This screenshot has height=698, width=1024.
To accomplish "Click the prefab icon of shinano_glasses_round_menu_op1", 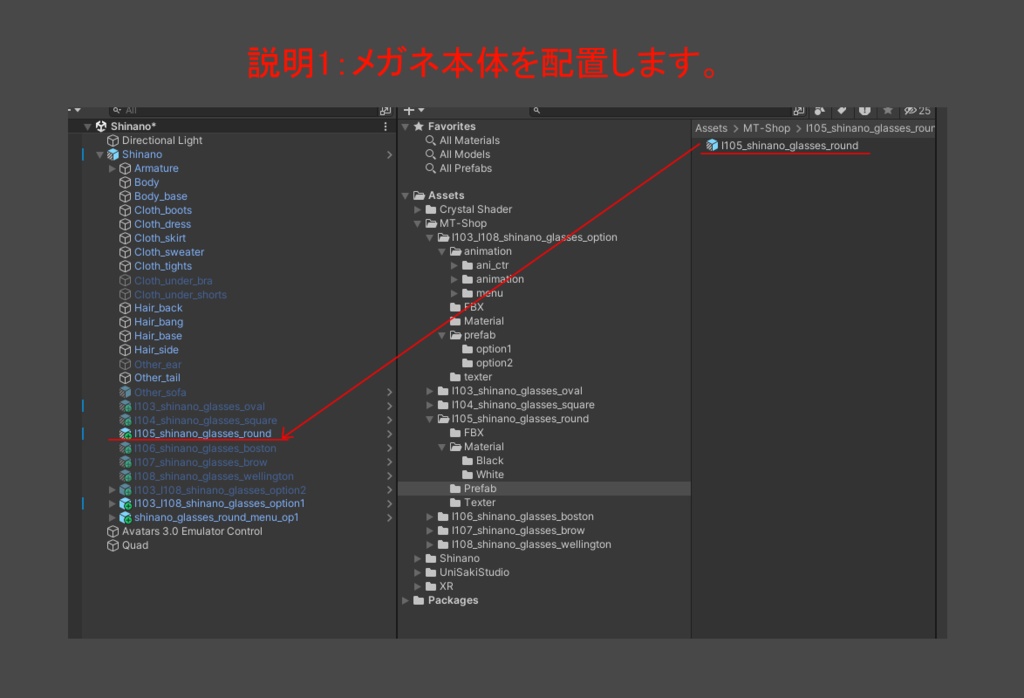I will click(125, 517).
